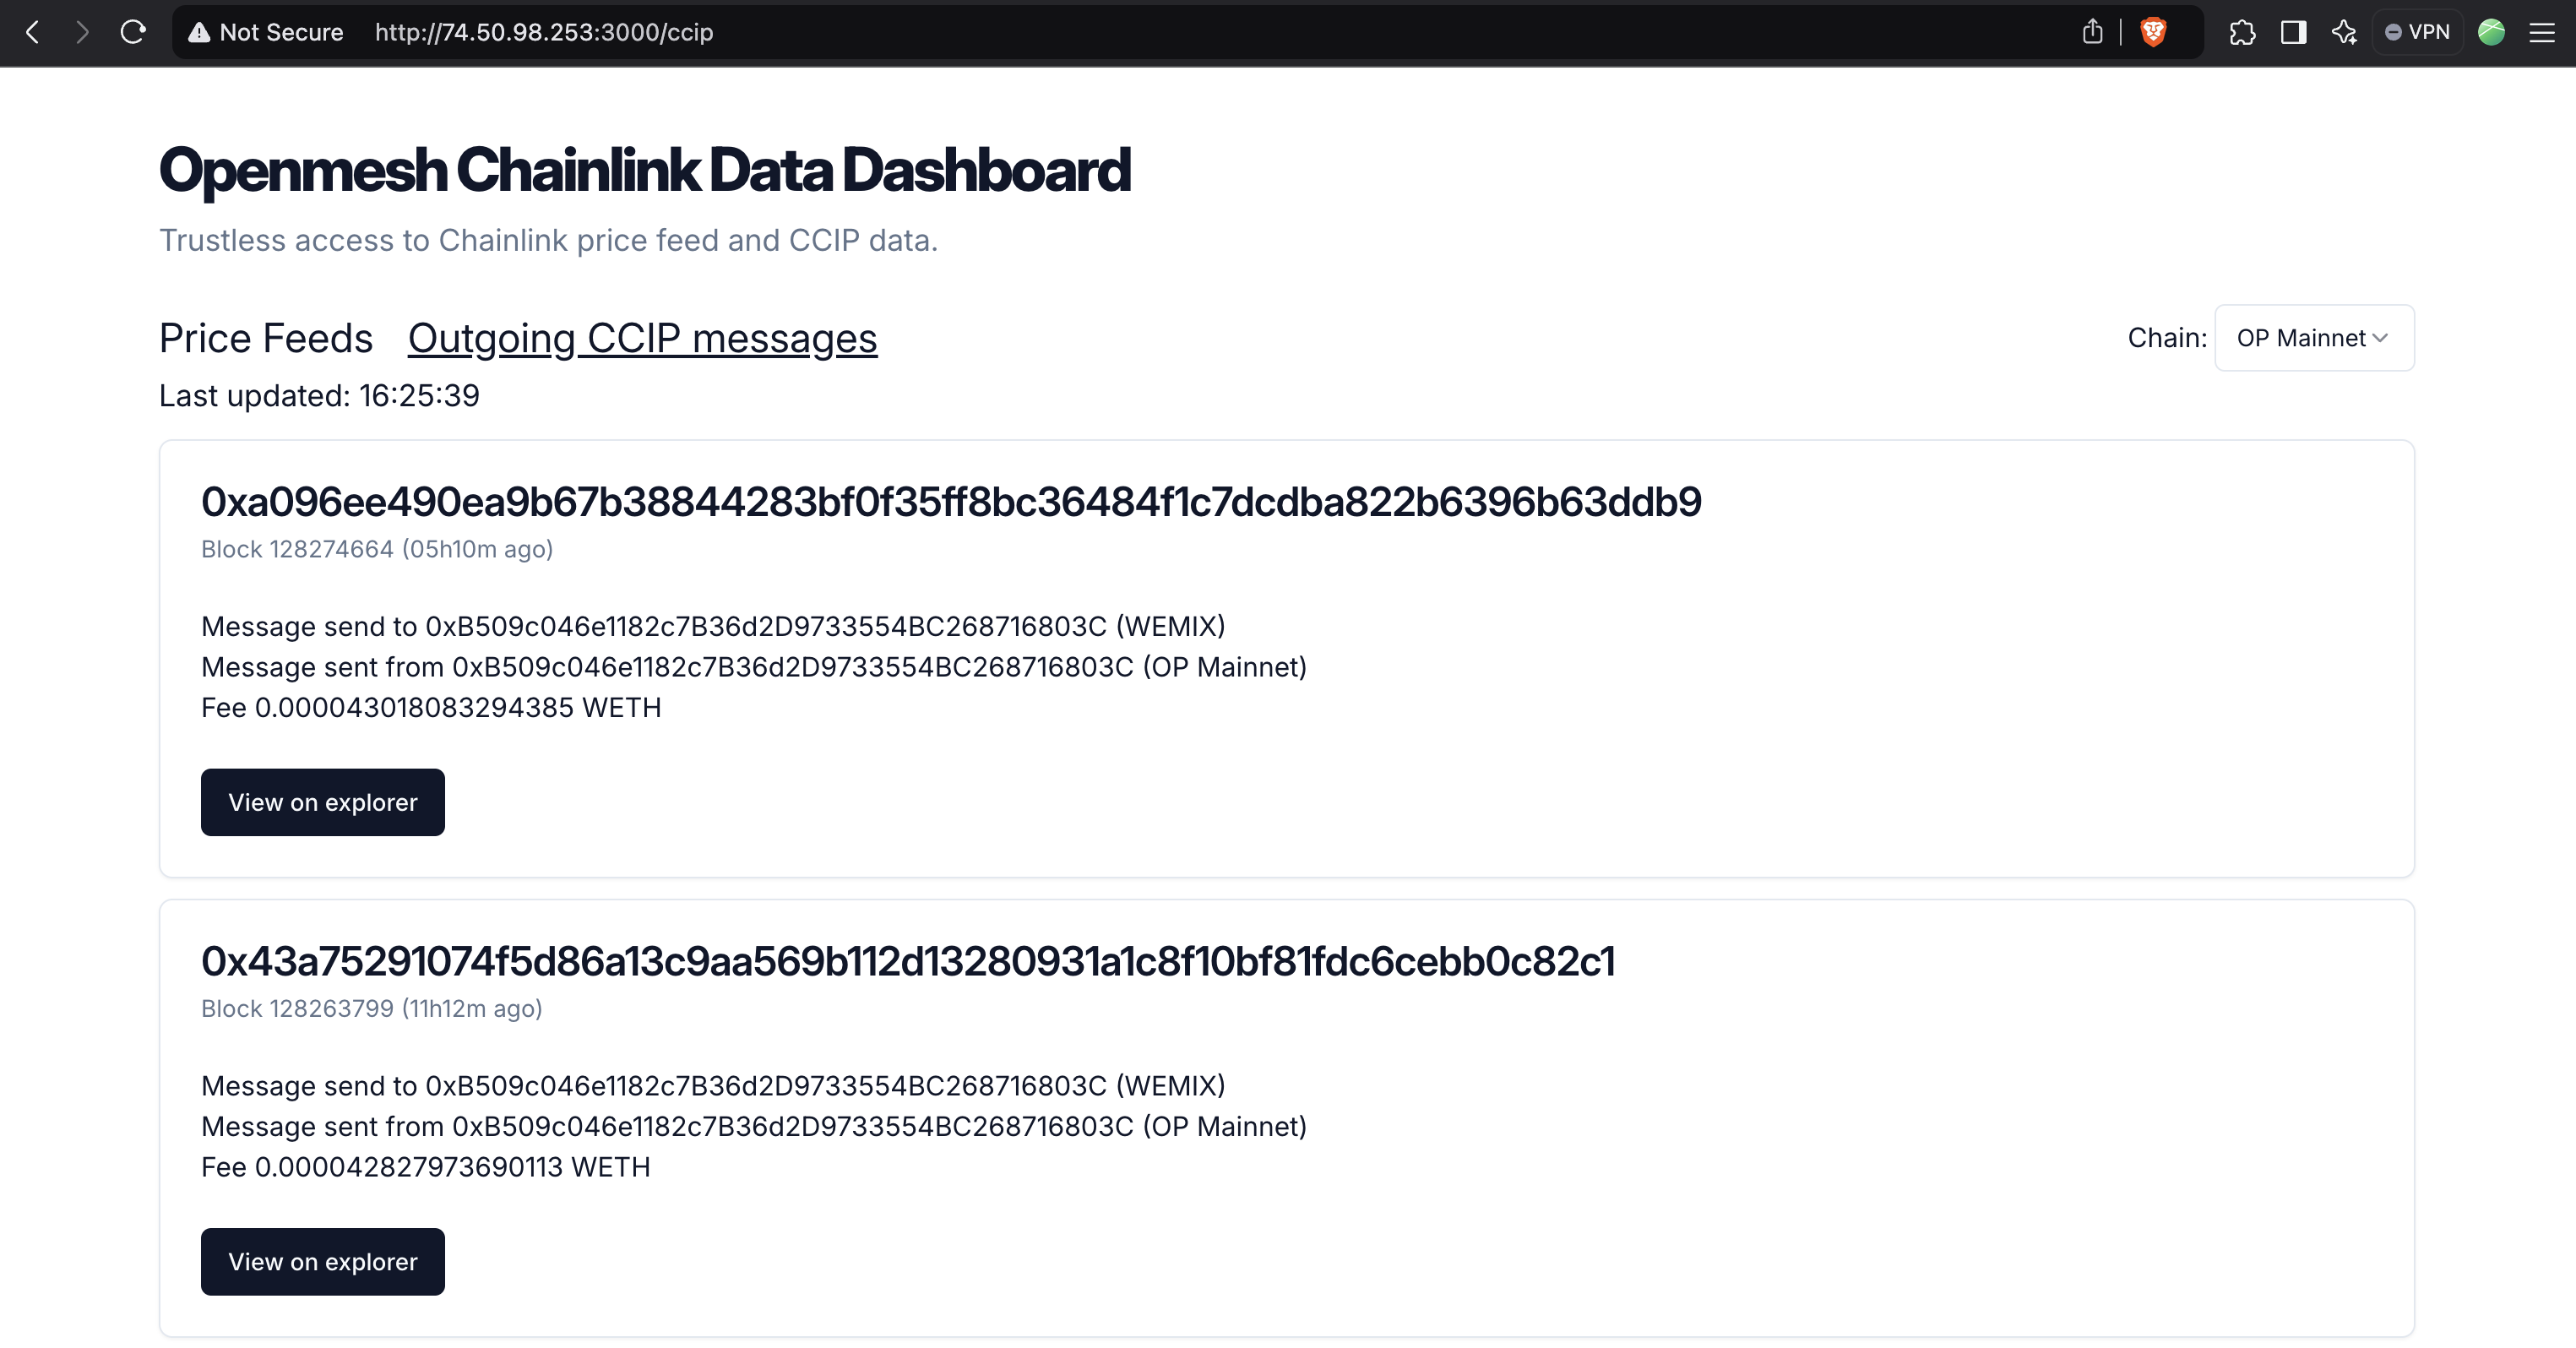This screenshot has height=1348, width=2576.
Task: Expand the OP Mainnet chain dropdown
Action: pos(2314,338)
